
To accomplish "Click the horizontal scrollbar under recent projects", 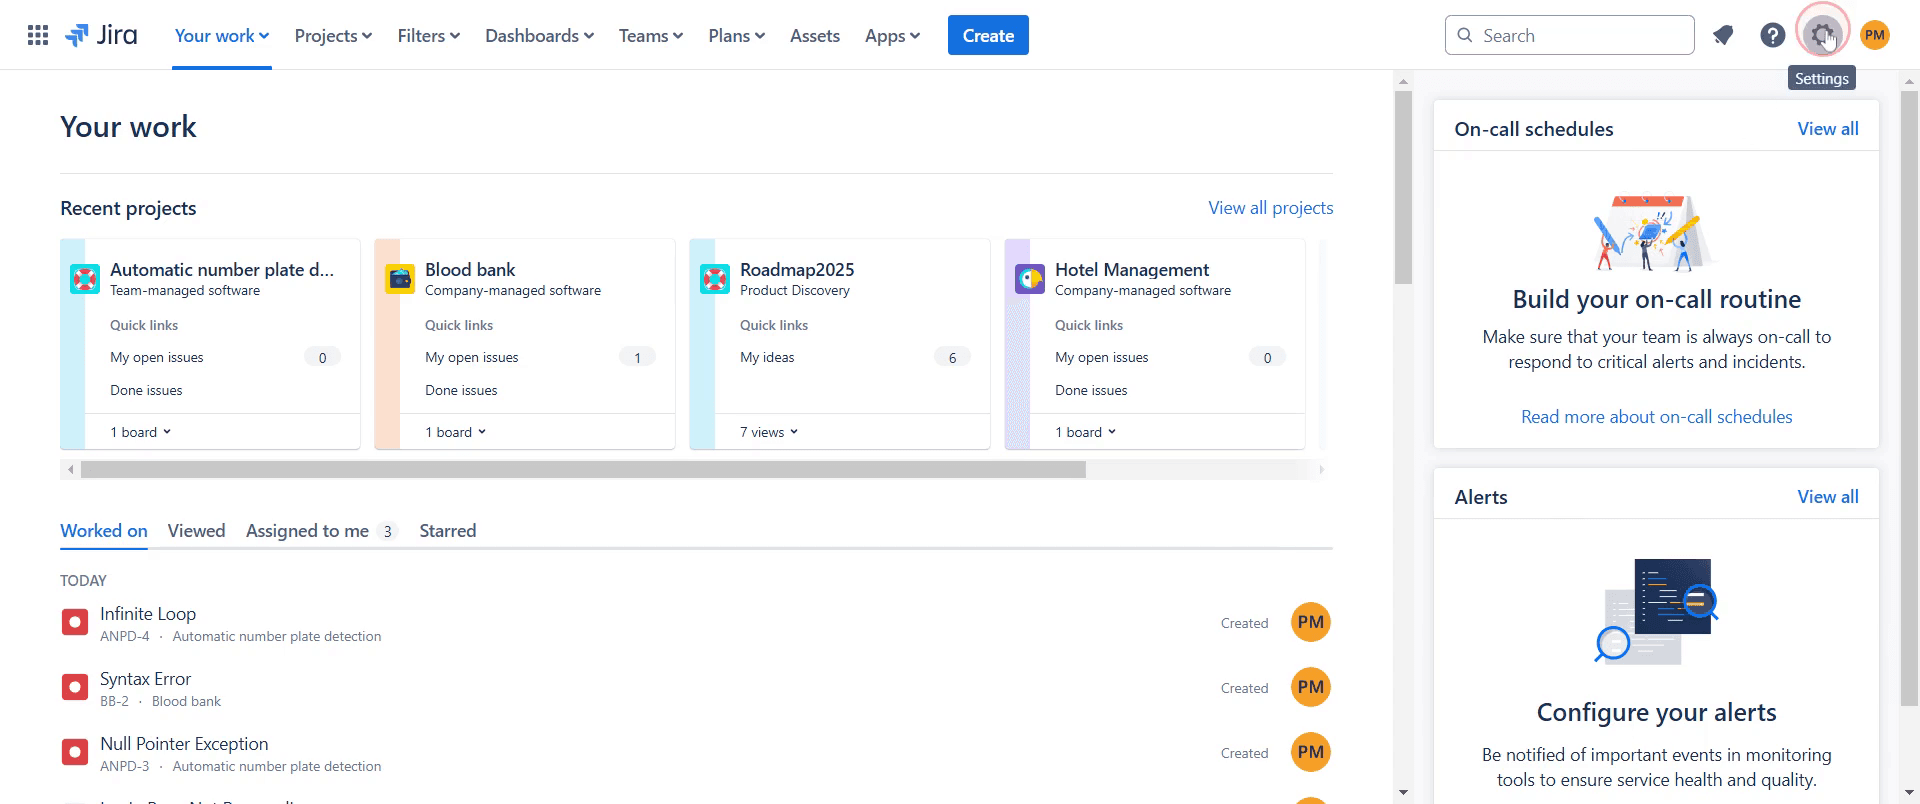I will [x=583, y=470].
